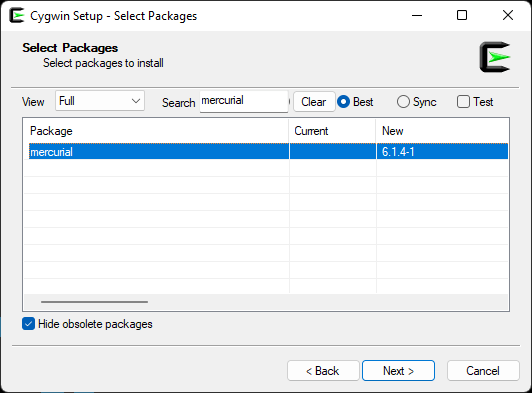Screen dimensions: 532x393
Task: Close the Cygwin Setup window
Action: pos(508,16)
